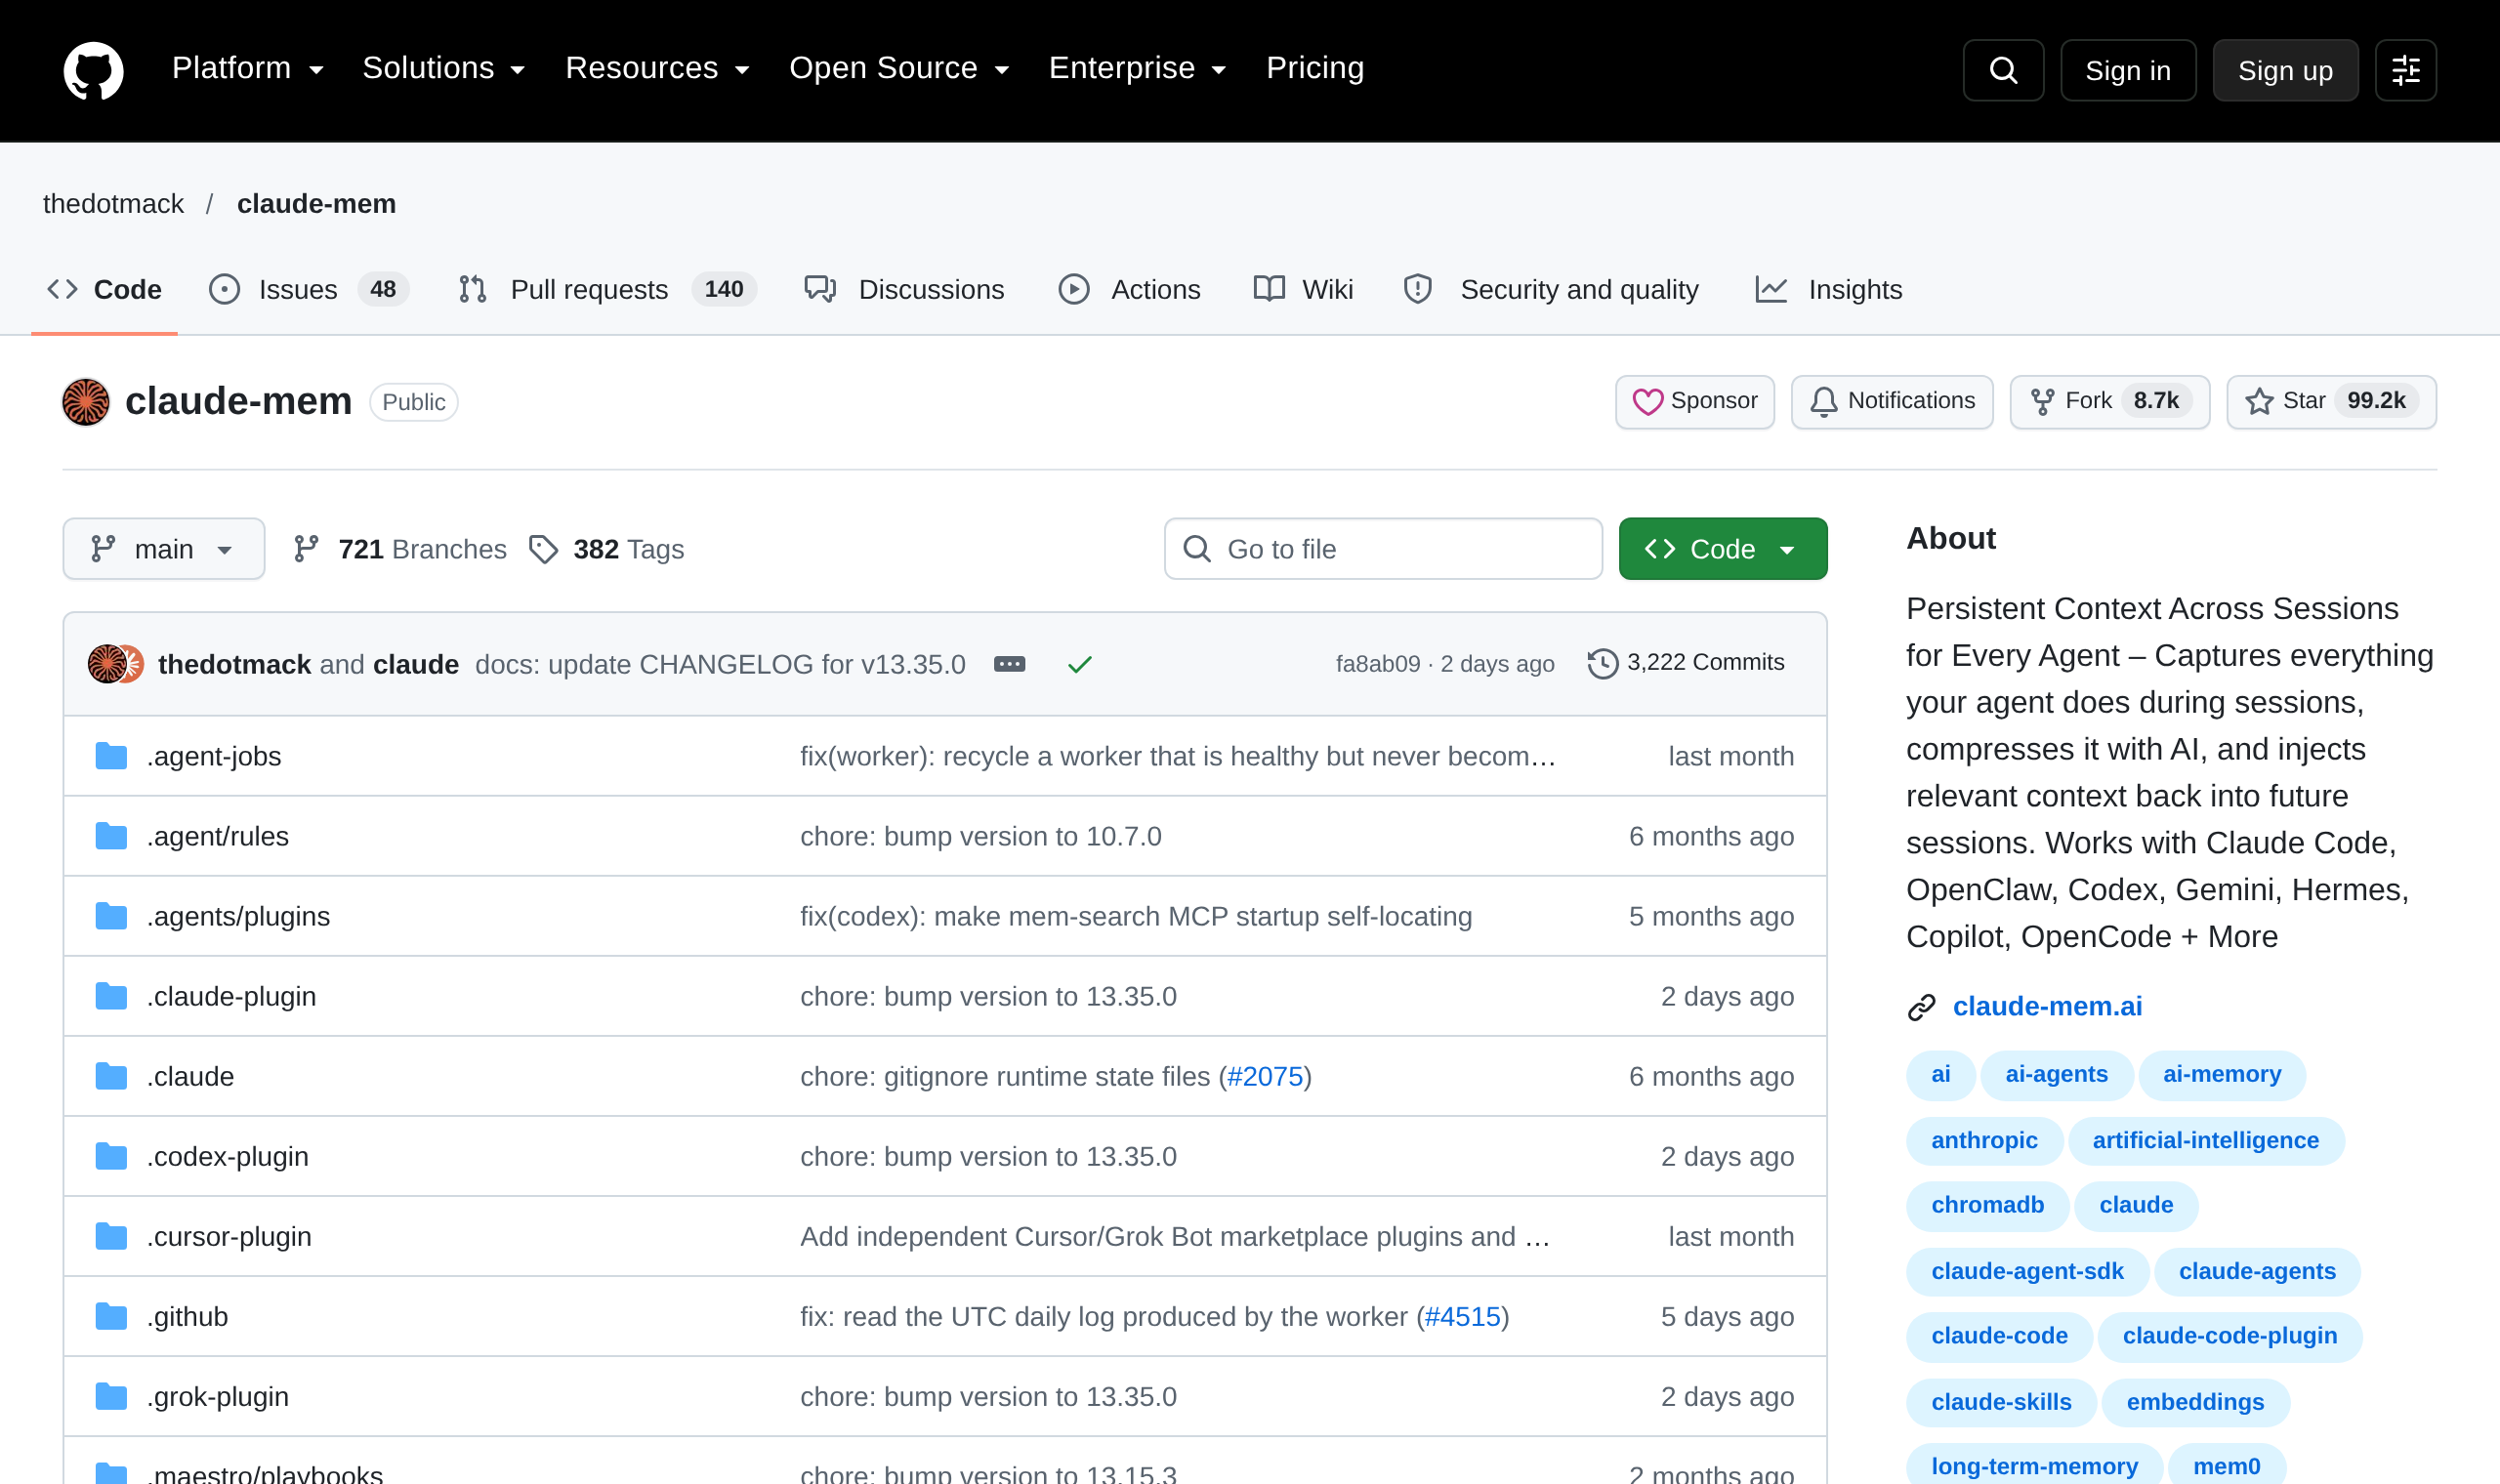Viewport: 2500px width, 1484px height.
Task: Open the 721 Branches link
Action: pos(400,549)
